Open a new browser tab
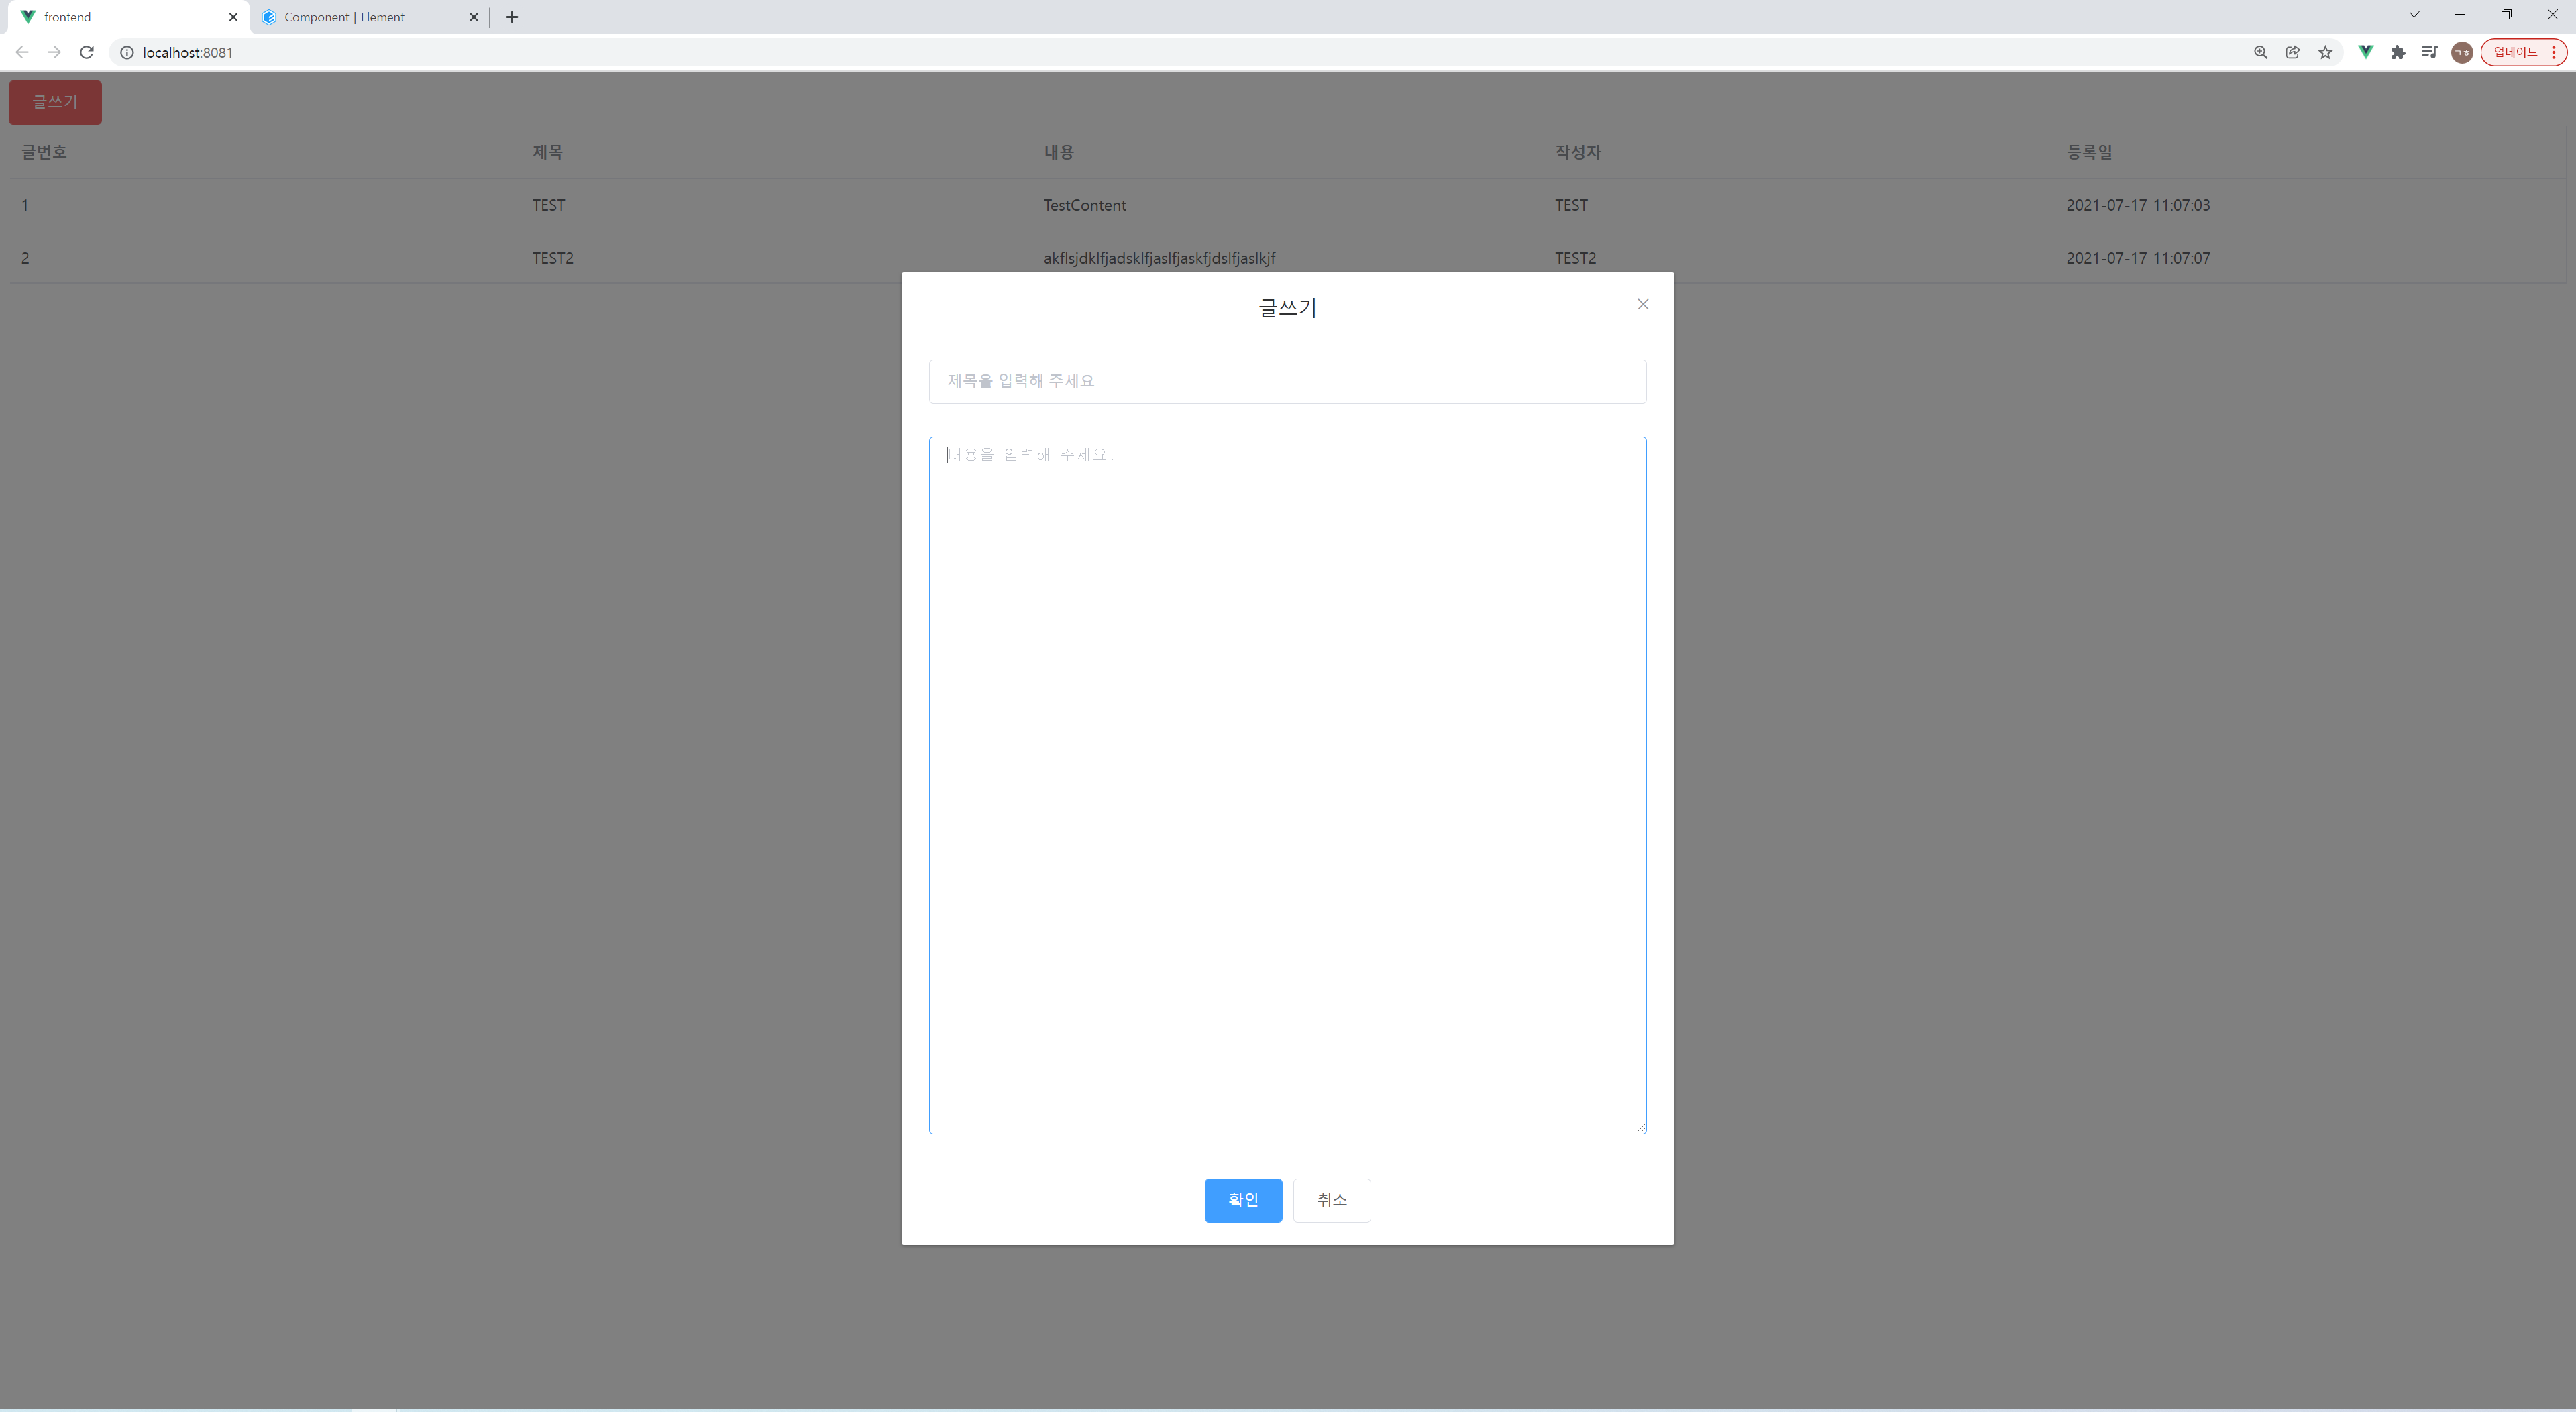Screen dimensions: 2576x1412 point(512,17)
